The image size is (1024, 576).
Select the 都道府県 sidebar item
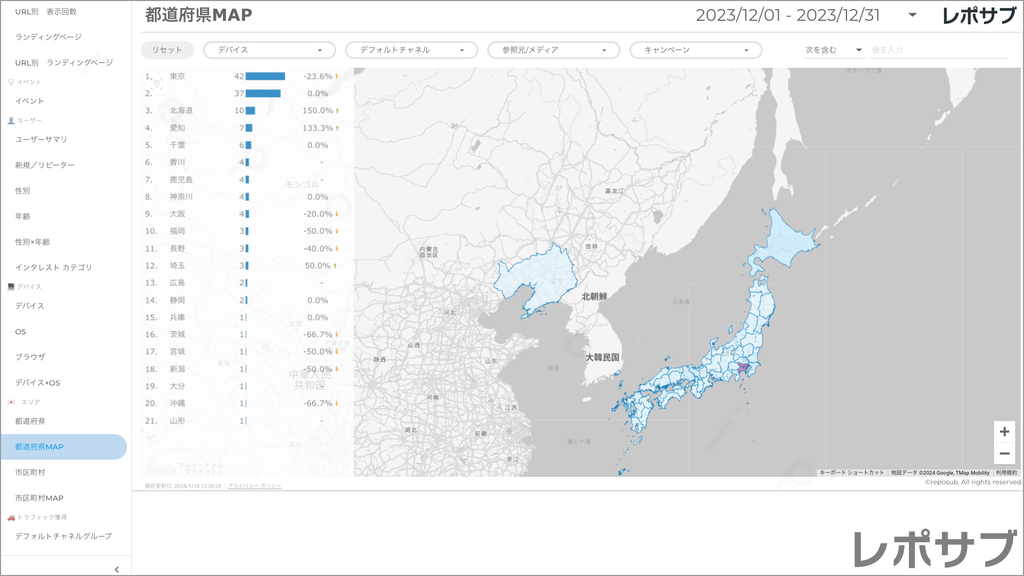30,421
